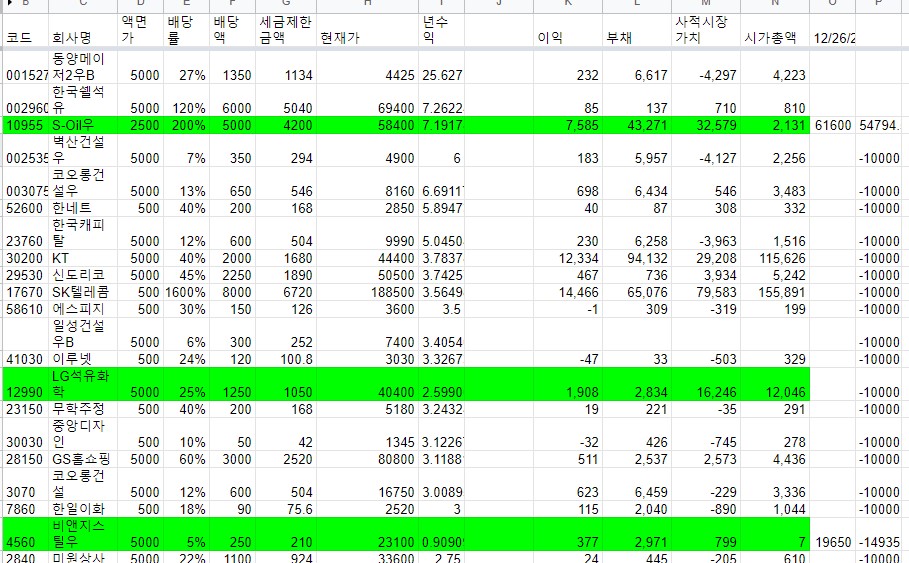This screenshot has width=909, height=563.
Task: Click the -4,297 private market value cell
Action: click(x=706, y=67)
